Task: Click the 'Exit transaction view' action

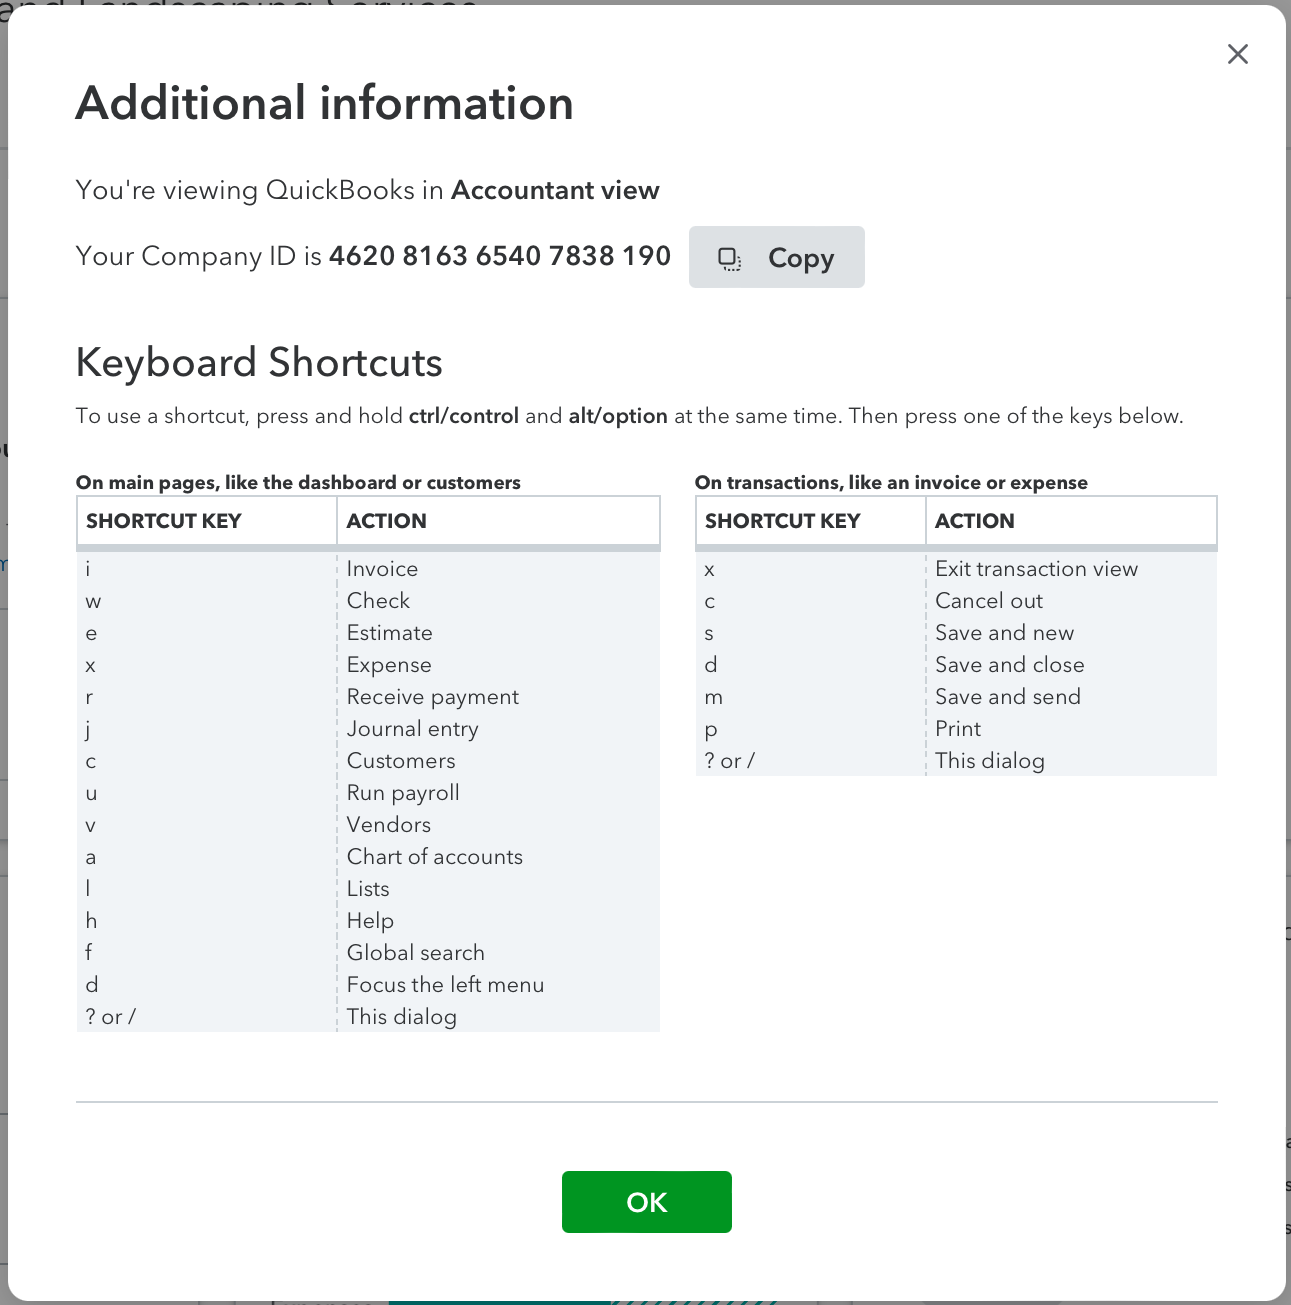Action: (1036, 569)
